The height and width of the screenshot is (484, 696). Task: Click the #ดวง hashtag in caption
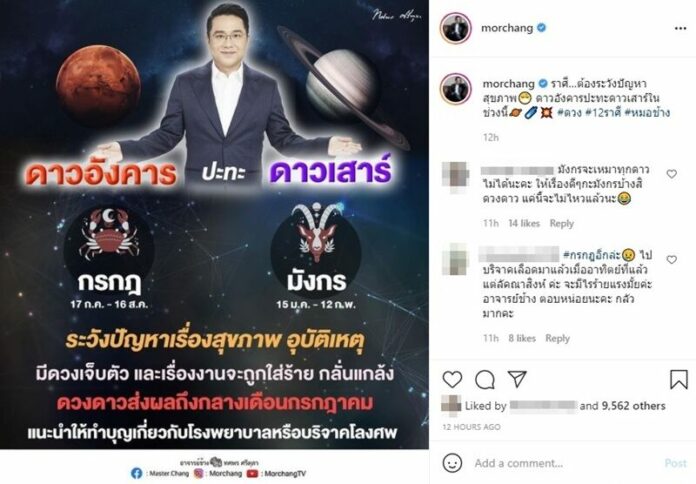[x=569, y=113]
